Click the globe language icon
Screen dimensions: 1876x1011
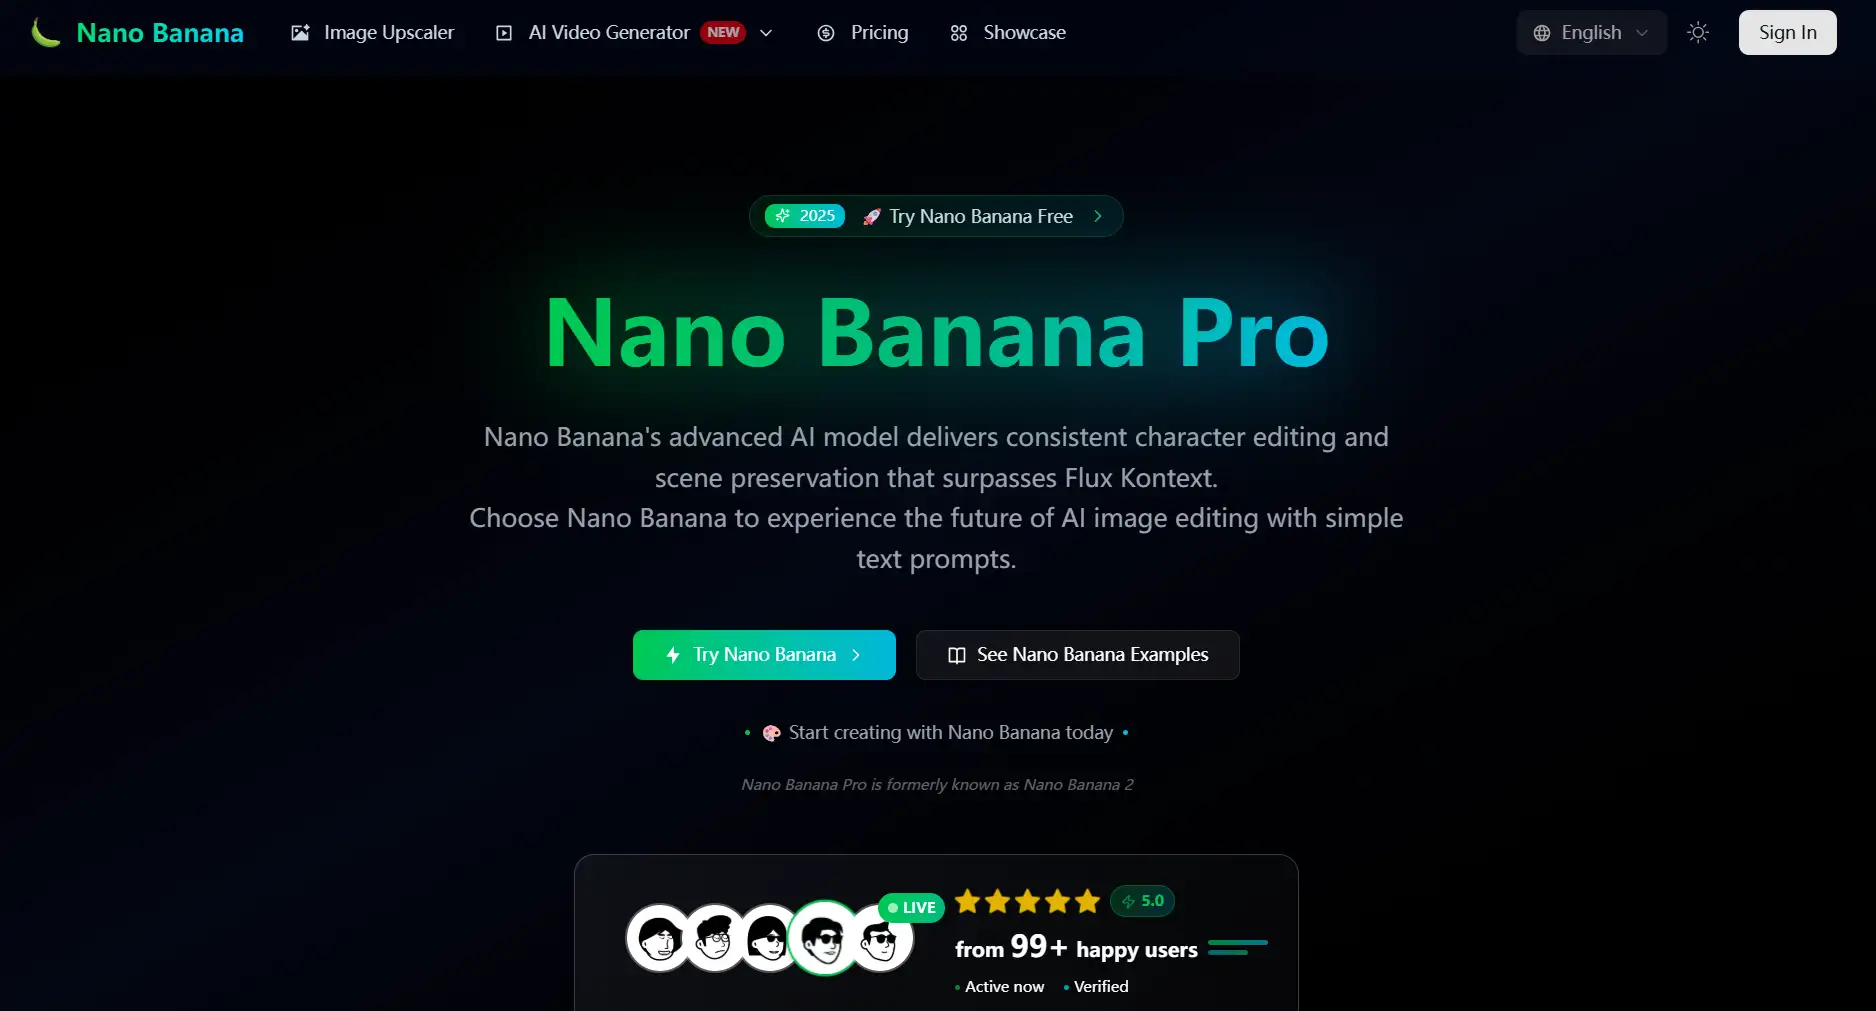click(1542, 33)
